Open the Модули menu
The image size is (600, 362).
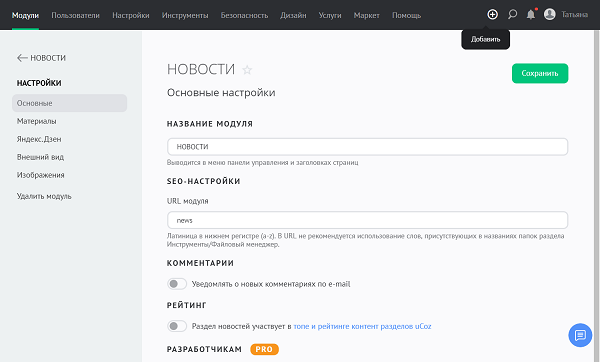[25, 15]
